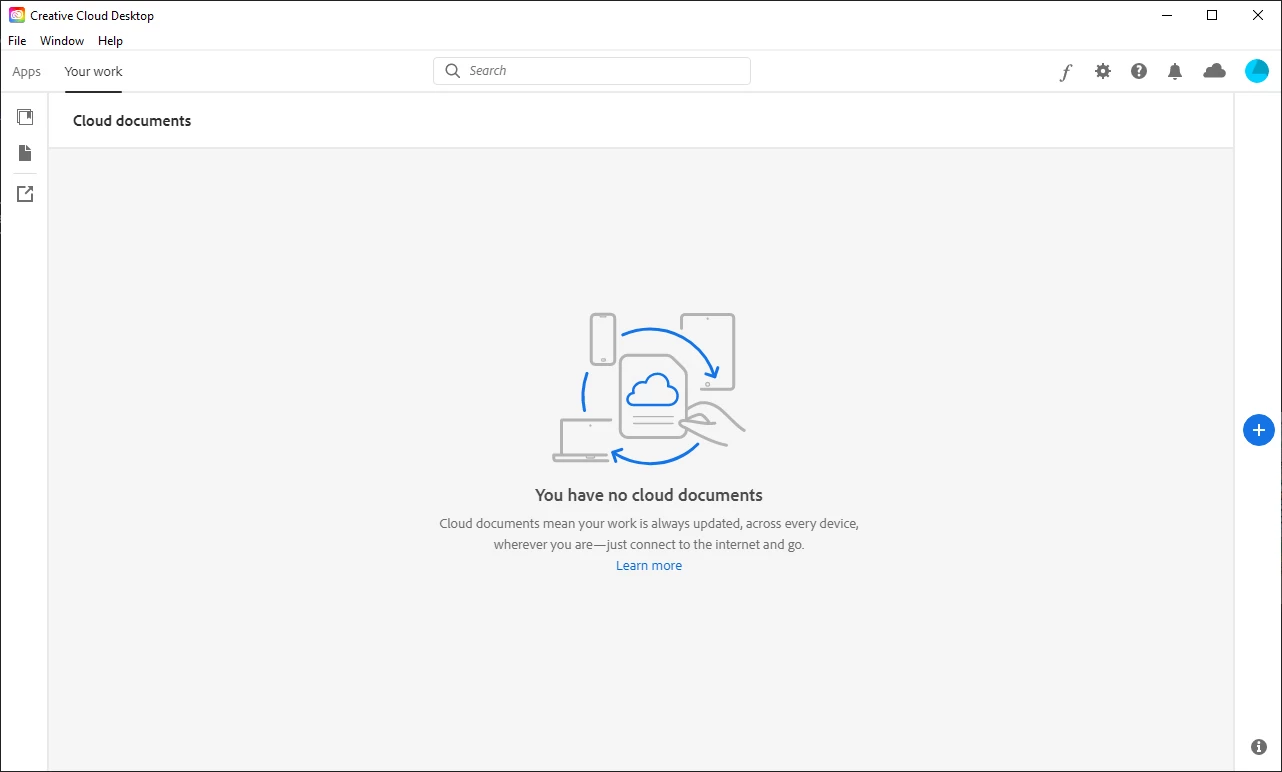
Task: Click the blue plus create button
Action: [1259, 430]
